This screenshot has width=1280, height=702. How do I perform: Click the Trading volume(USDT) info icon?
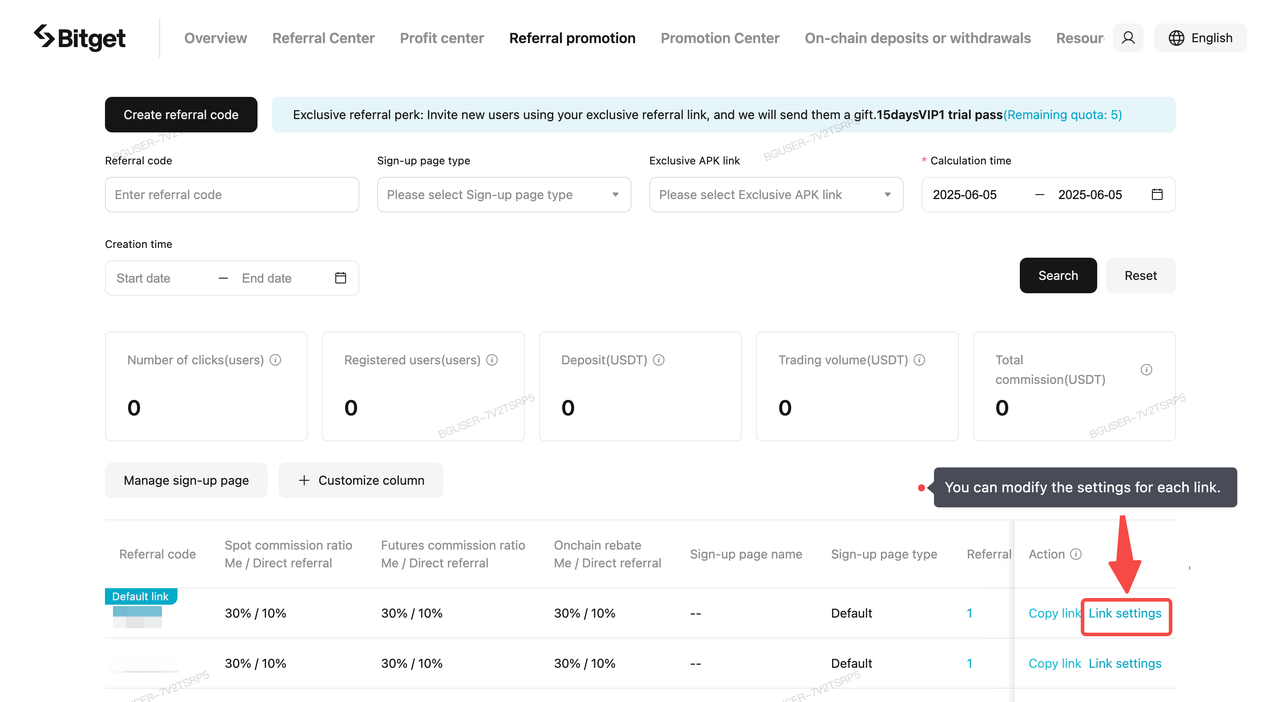[919, 360]
